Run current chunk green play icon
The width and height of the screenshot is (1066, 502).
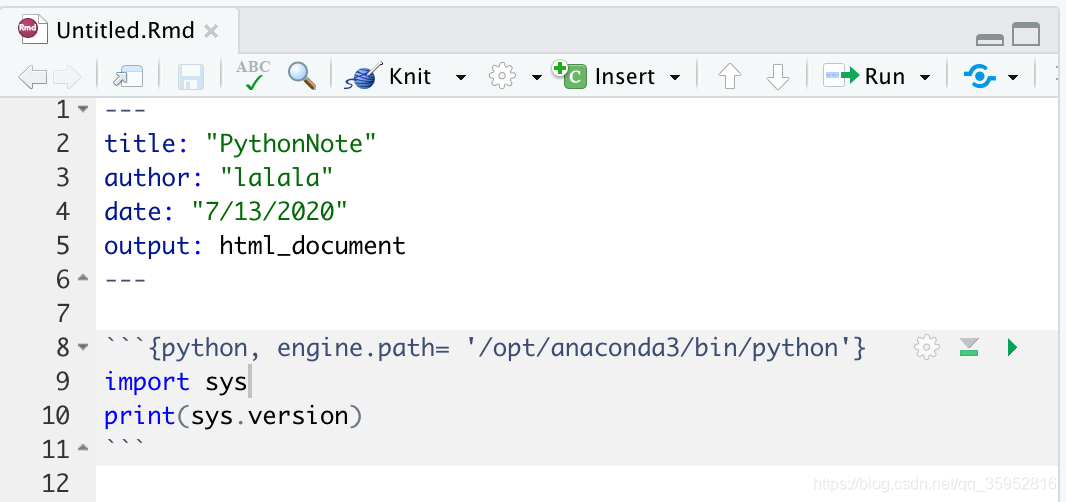tap(1012, 348)
